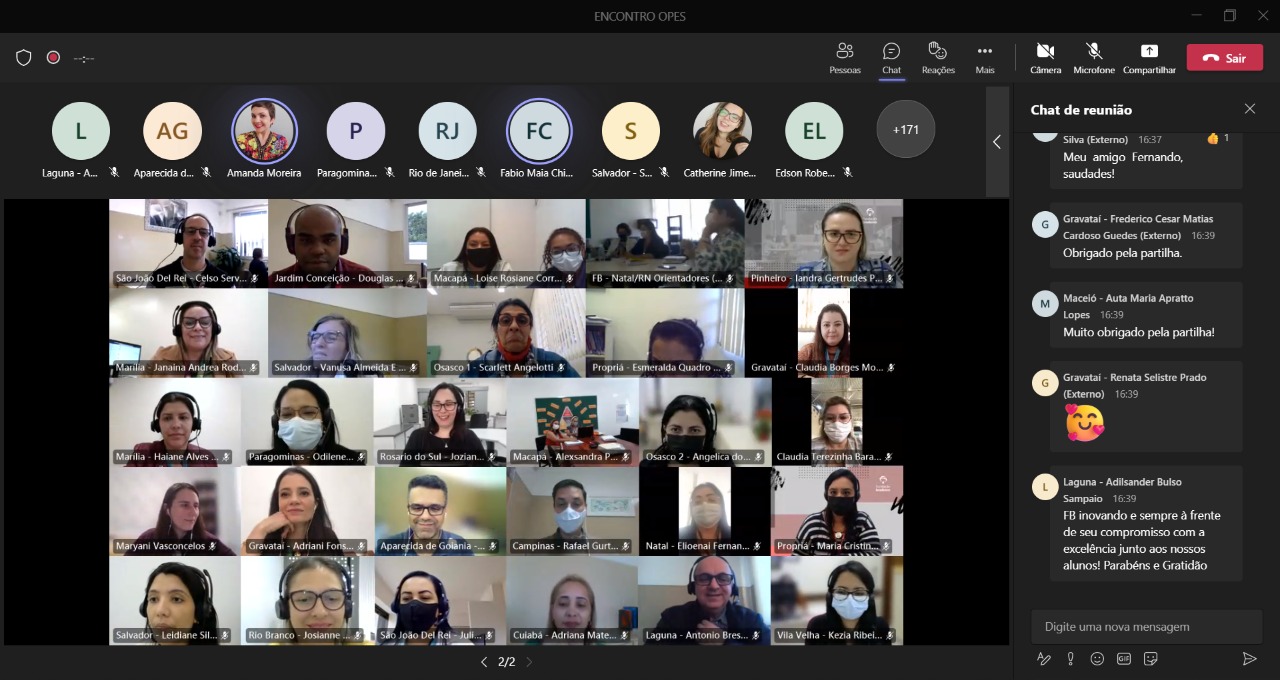Open the Pessoas participants panel

[844, 58]
